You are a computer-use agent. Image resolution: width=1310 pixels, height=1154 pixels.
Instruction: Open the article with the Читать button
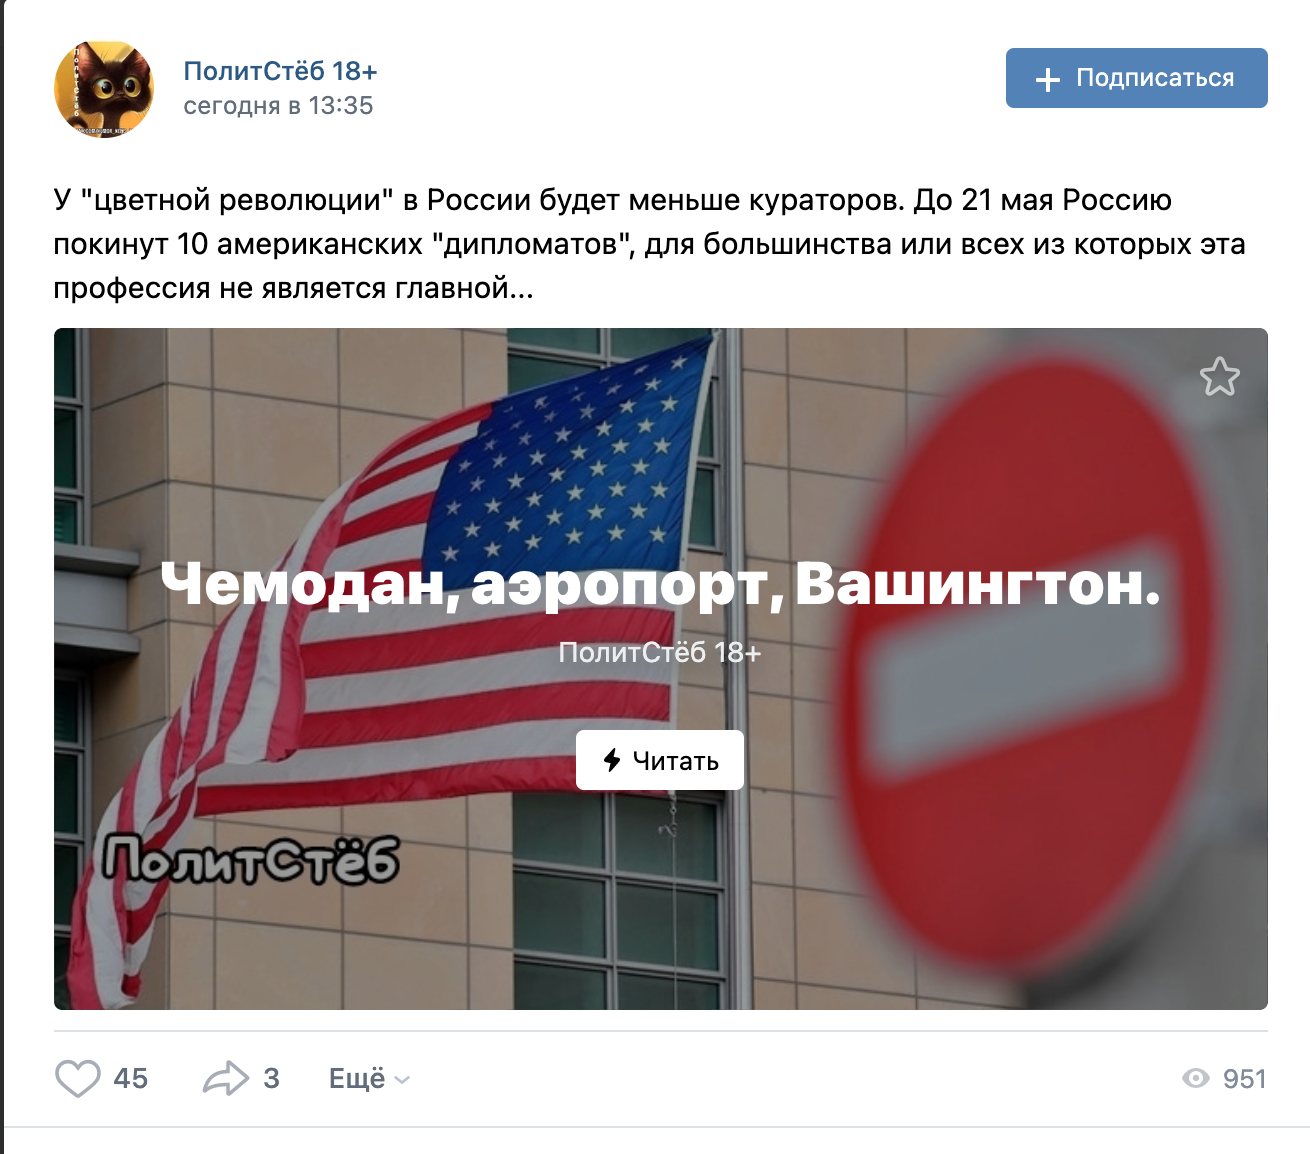tap(660, 760)
